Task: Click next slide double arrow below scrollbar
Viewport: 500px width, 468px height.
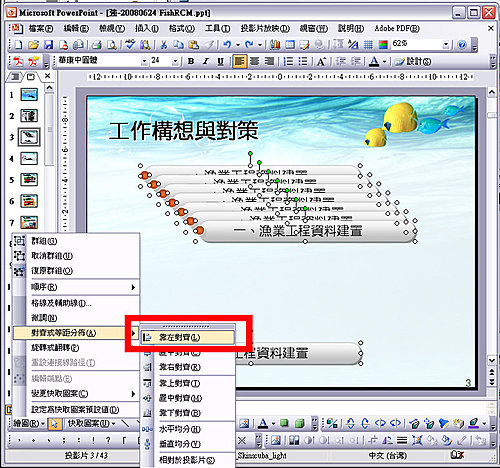Action: [x=492, y=382]
